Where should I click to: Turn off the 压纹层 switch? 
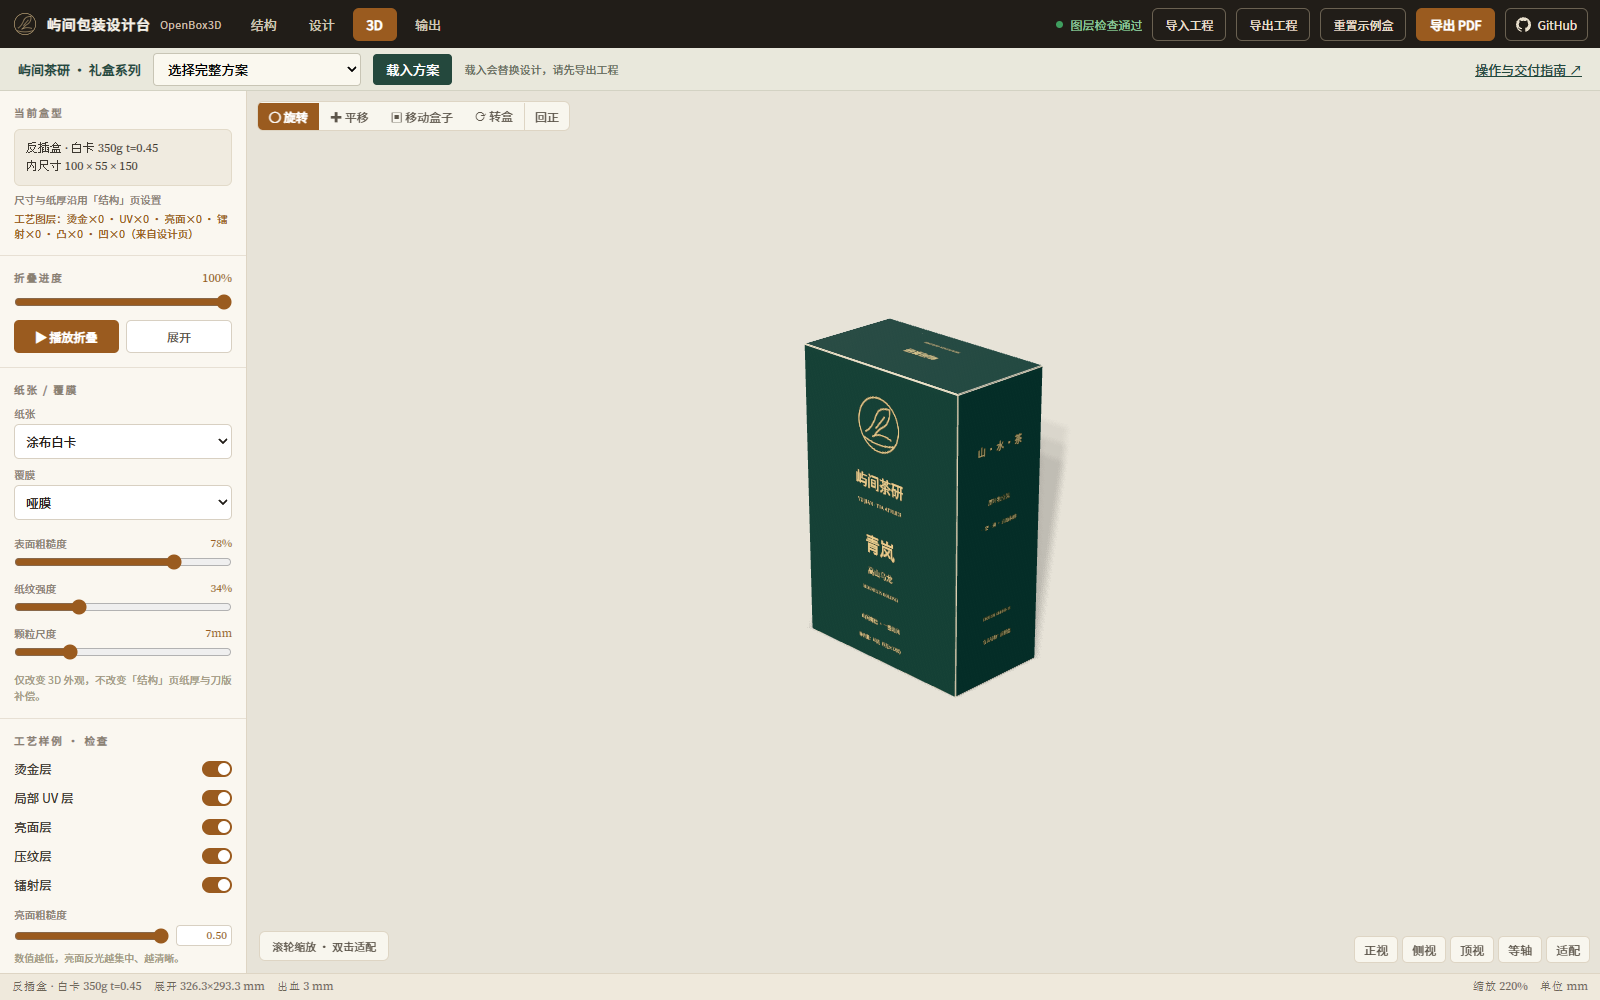coord(217,856)
